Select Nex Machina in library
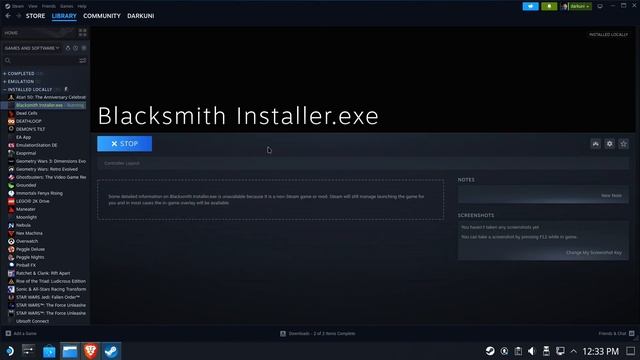The image size is (640, 360). click(29, 233)
